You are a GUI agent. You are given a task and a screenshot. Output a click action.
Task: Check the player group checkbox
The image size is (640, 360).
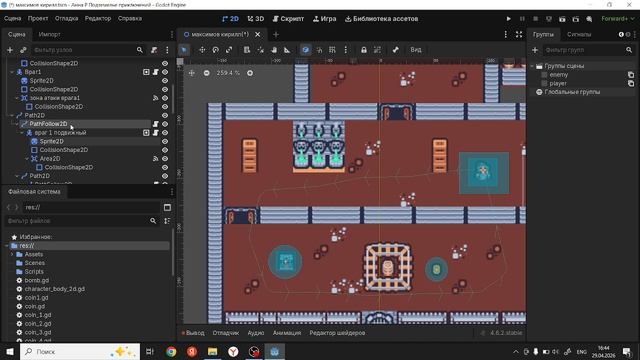pyautogui.click(x=544, y=84)
